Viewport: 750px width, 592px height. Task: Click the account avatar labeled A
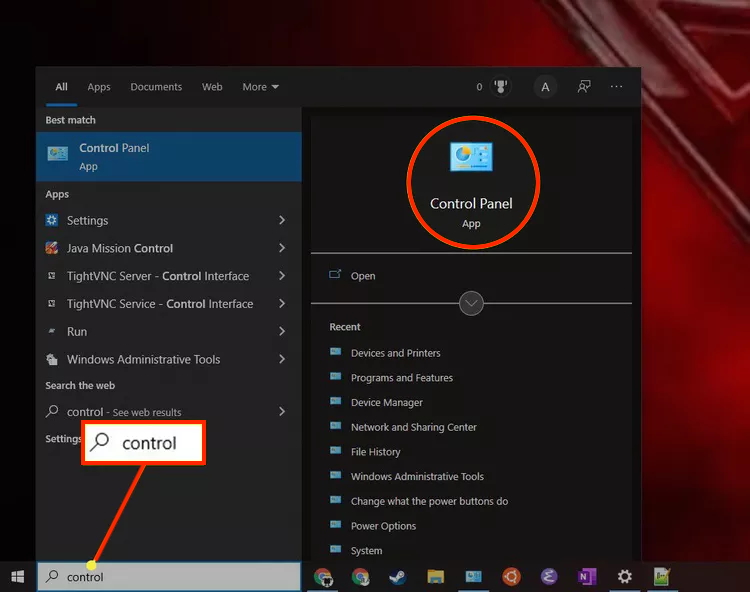click(x=545, y=87)
